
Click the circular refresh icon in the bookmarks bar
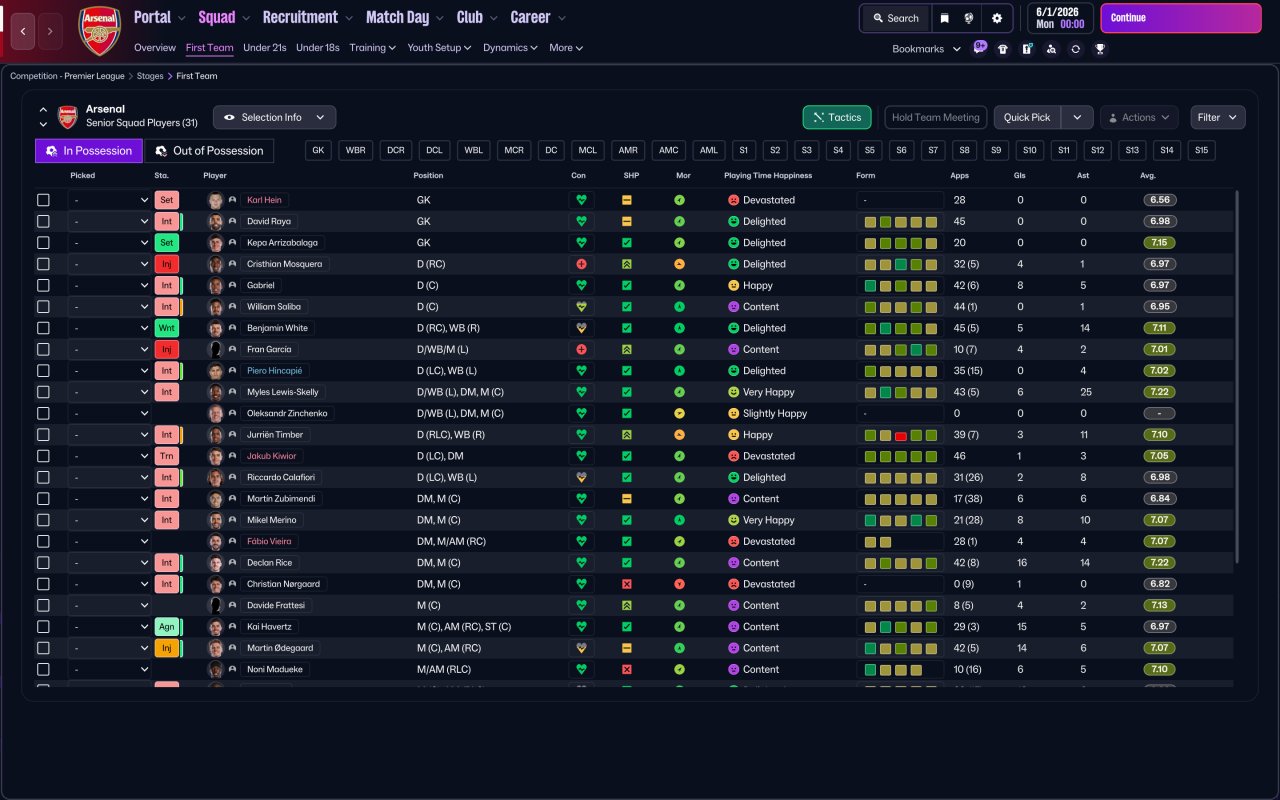click(1075, 49)
